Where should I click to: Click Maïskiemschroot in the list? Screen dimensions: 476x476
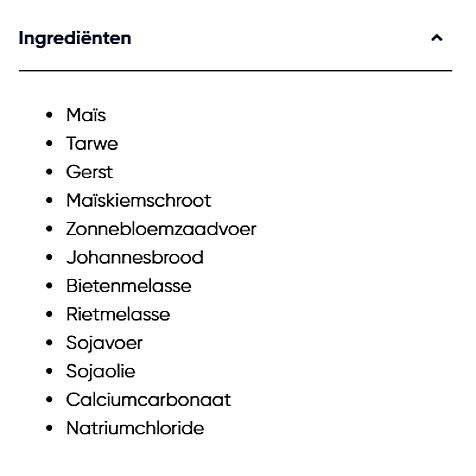tap(139, 200)
